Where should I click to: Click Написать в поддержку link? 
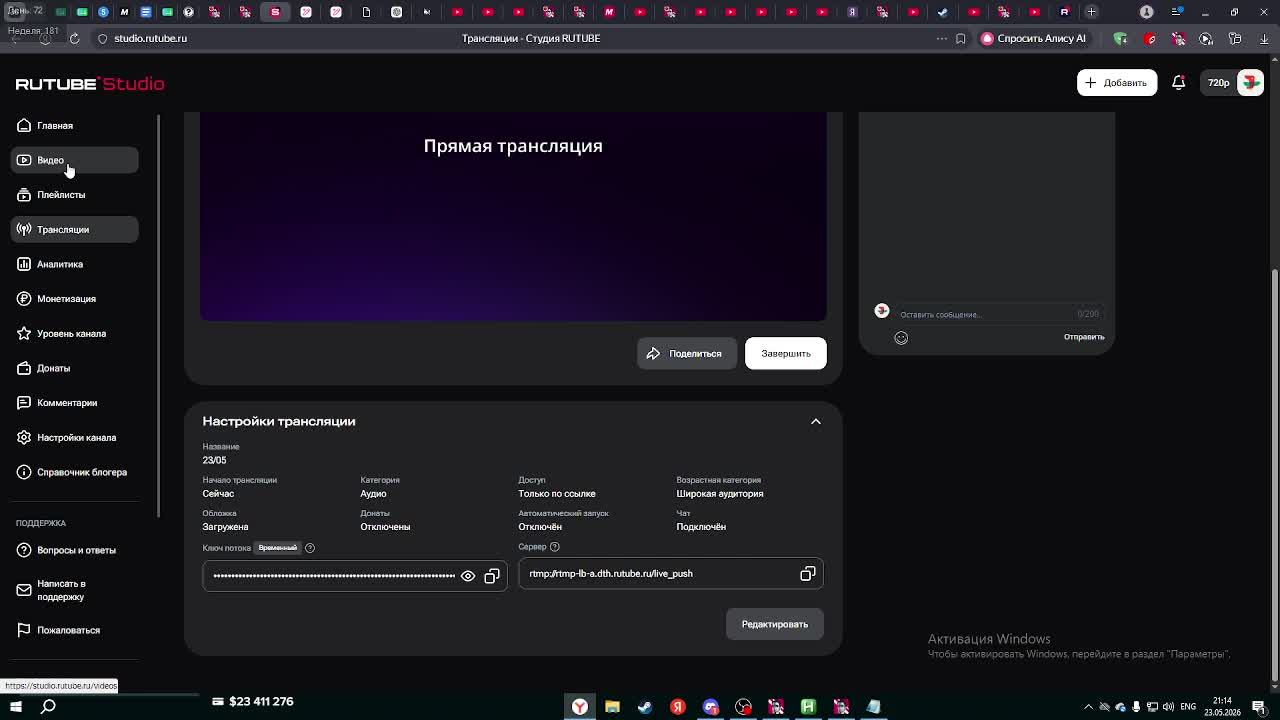click(x=75, y=590)
